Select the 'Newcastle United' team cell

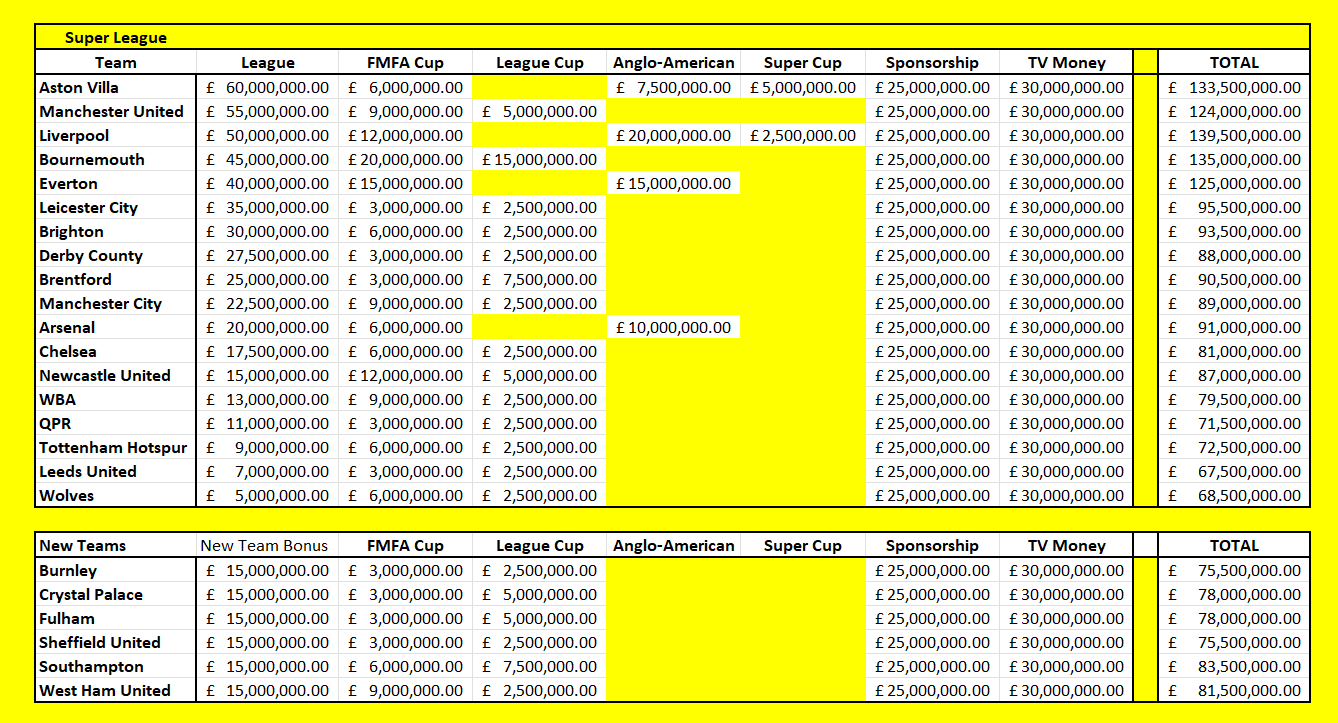click(x=116, y=375)
